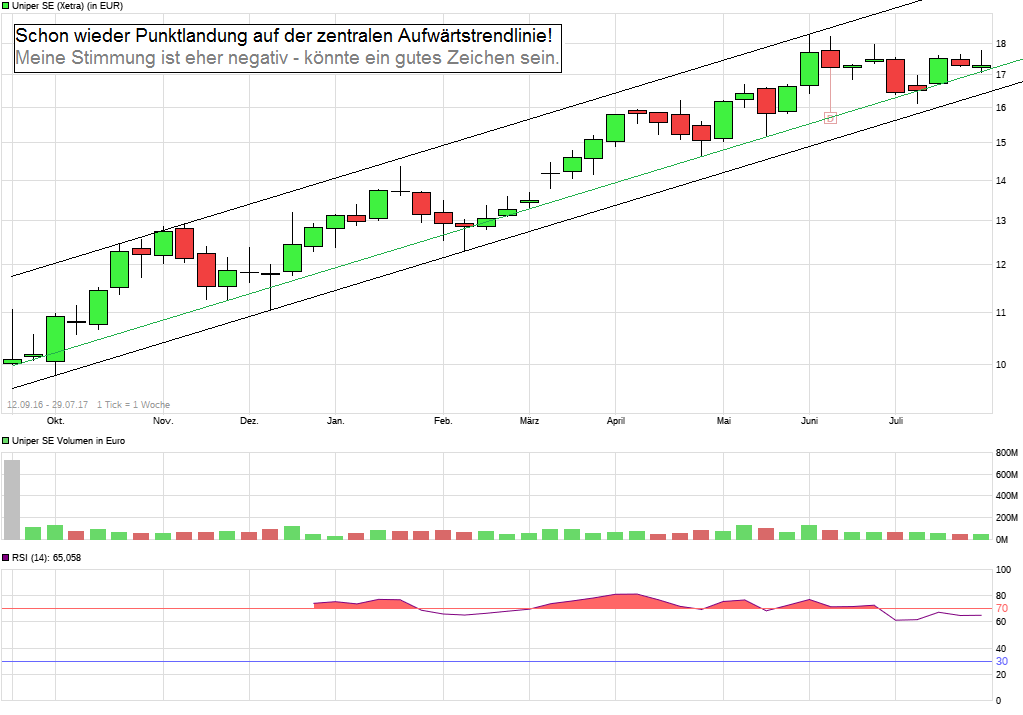
Task: Click the 'Feb.' month label
Action: pos(443,421)
